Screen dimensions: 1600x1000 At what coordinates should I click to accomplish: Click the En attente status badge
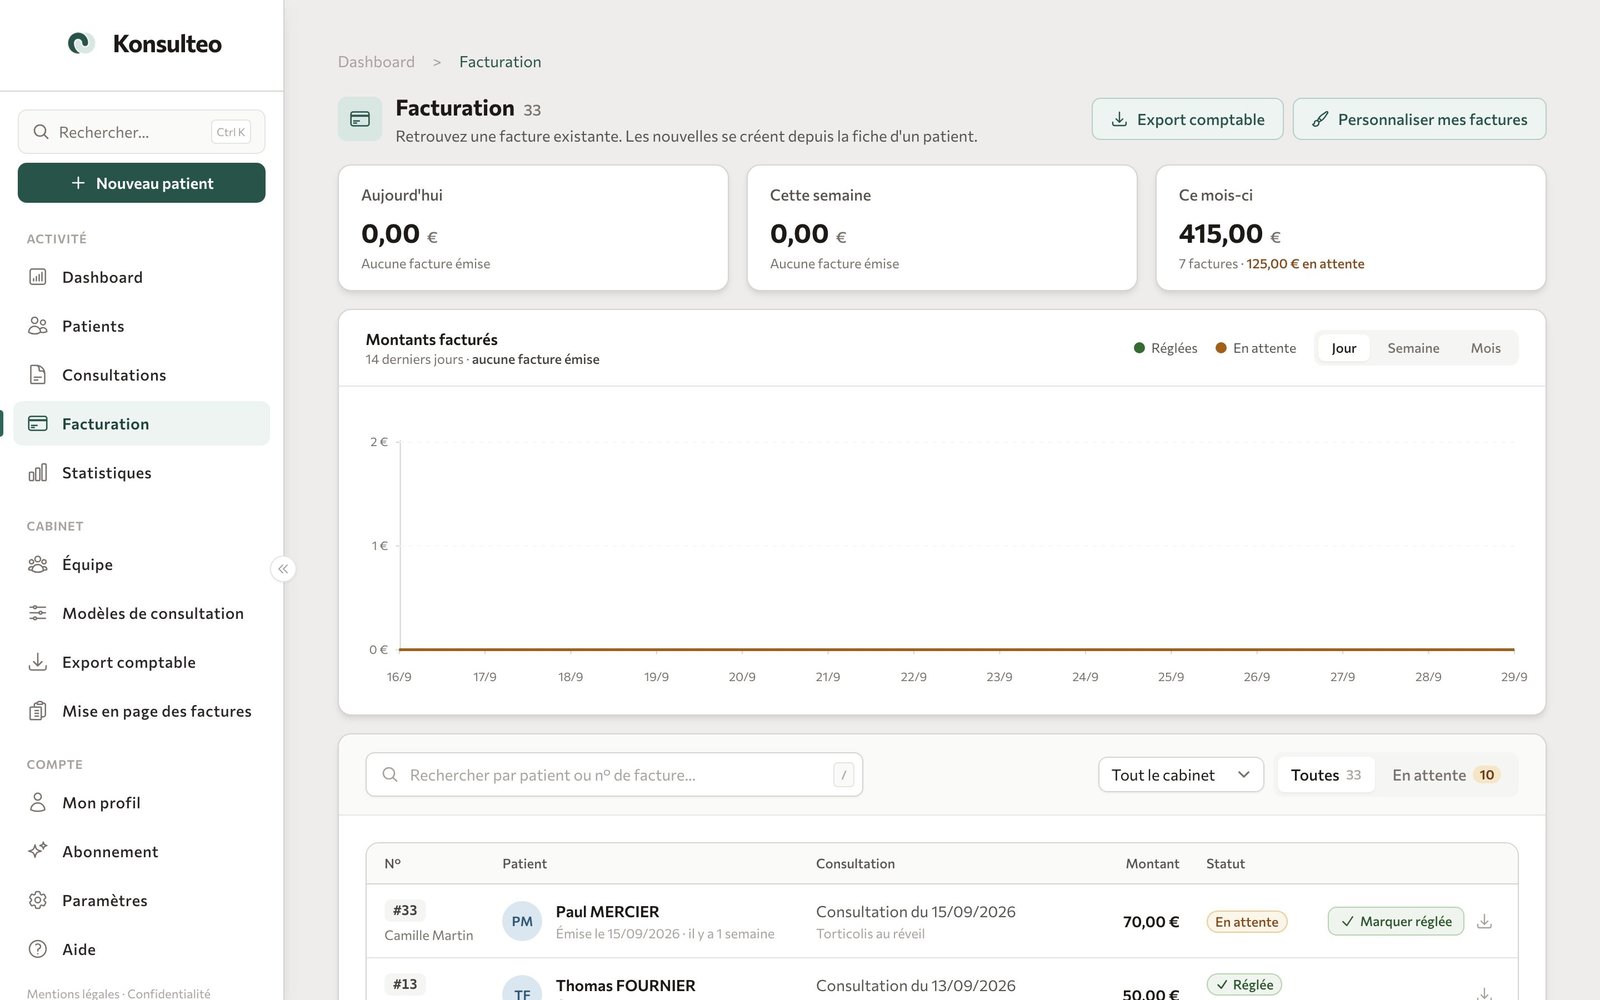tap(1246, 922)
